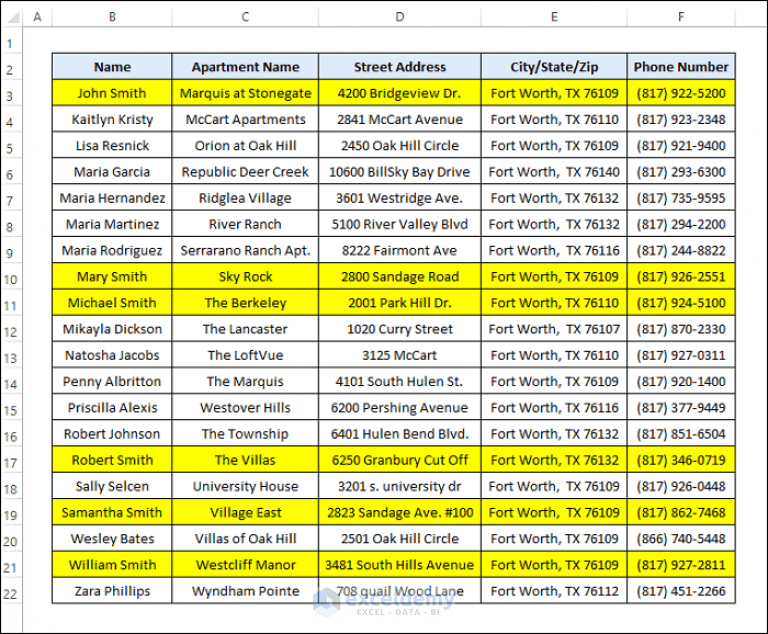Click the University House cell
Screen dimensions: 768x634
[x=245, y=486]
